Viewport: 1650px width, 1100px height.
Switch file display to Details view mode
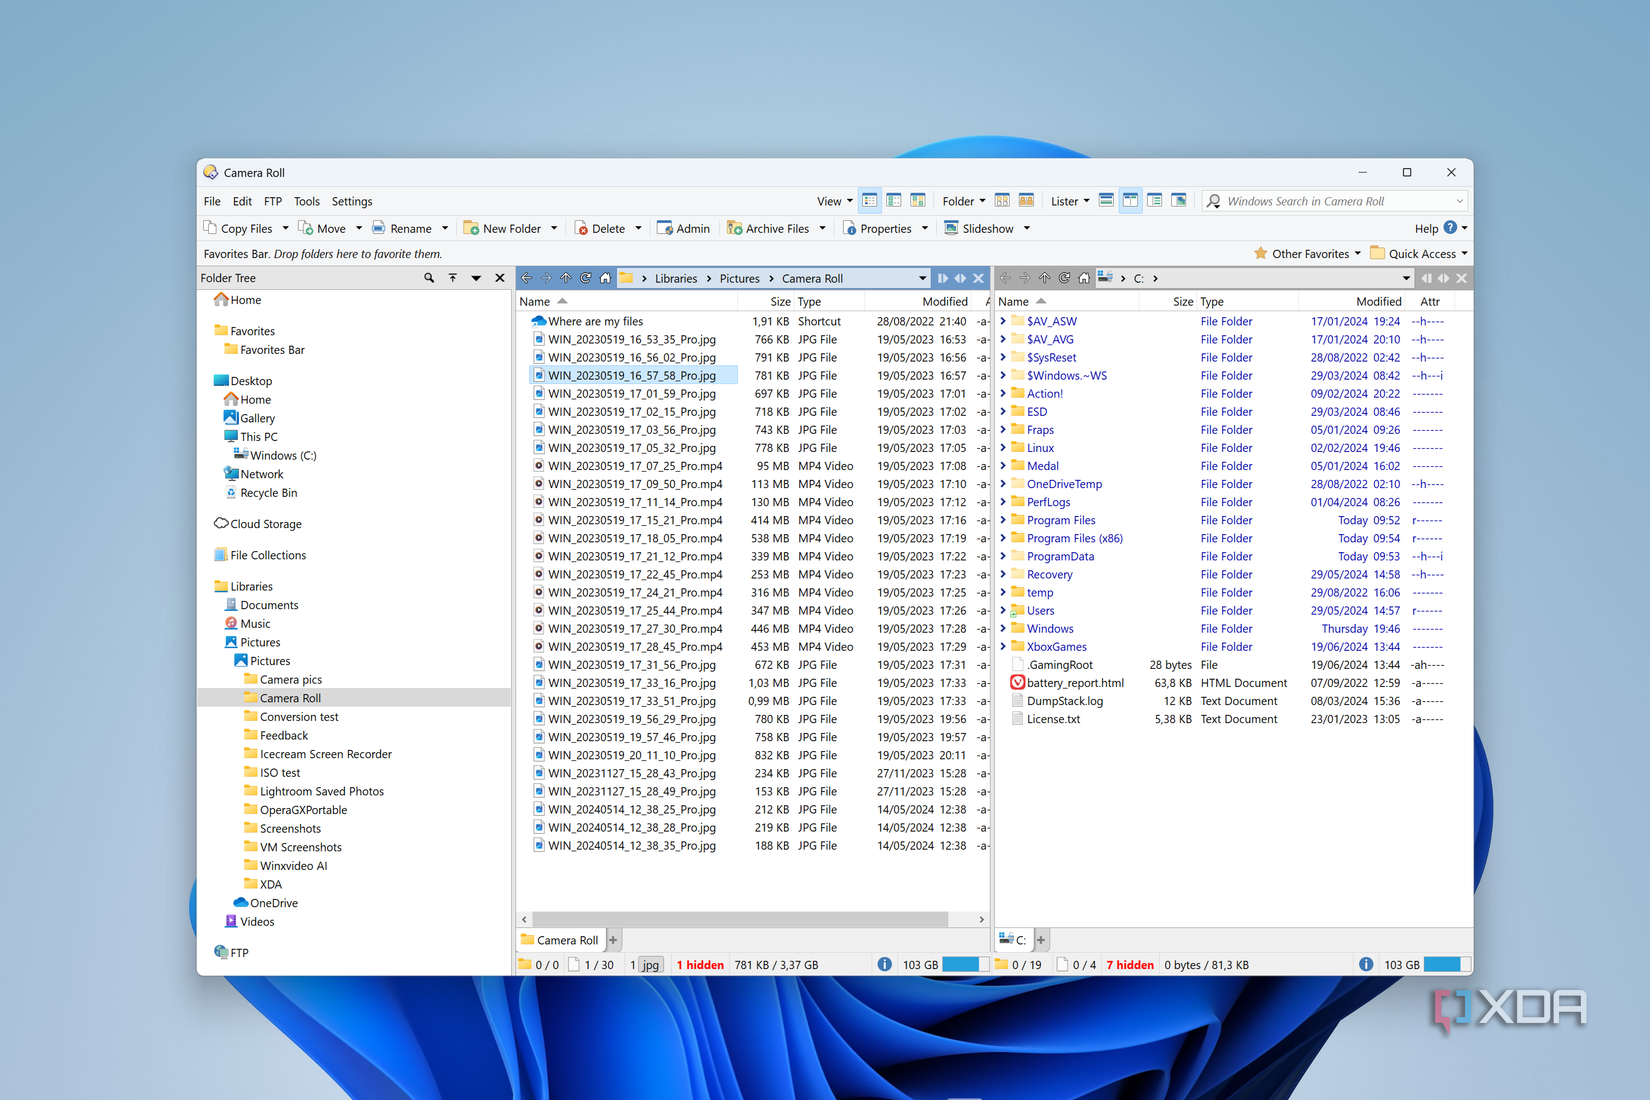[870, 201]
